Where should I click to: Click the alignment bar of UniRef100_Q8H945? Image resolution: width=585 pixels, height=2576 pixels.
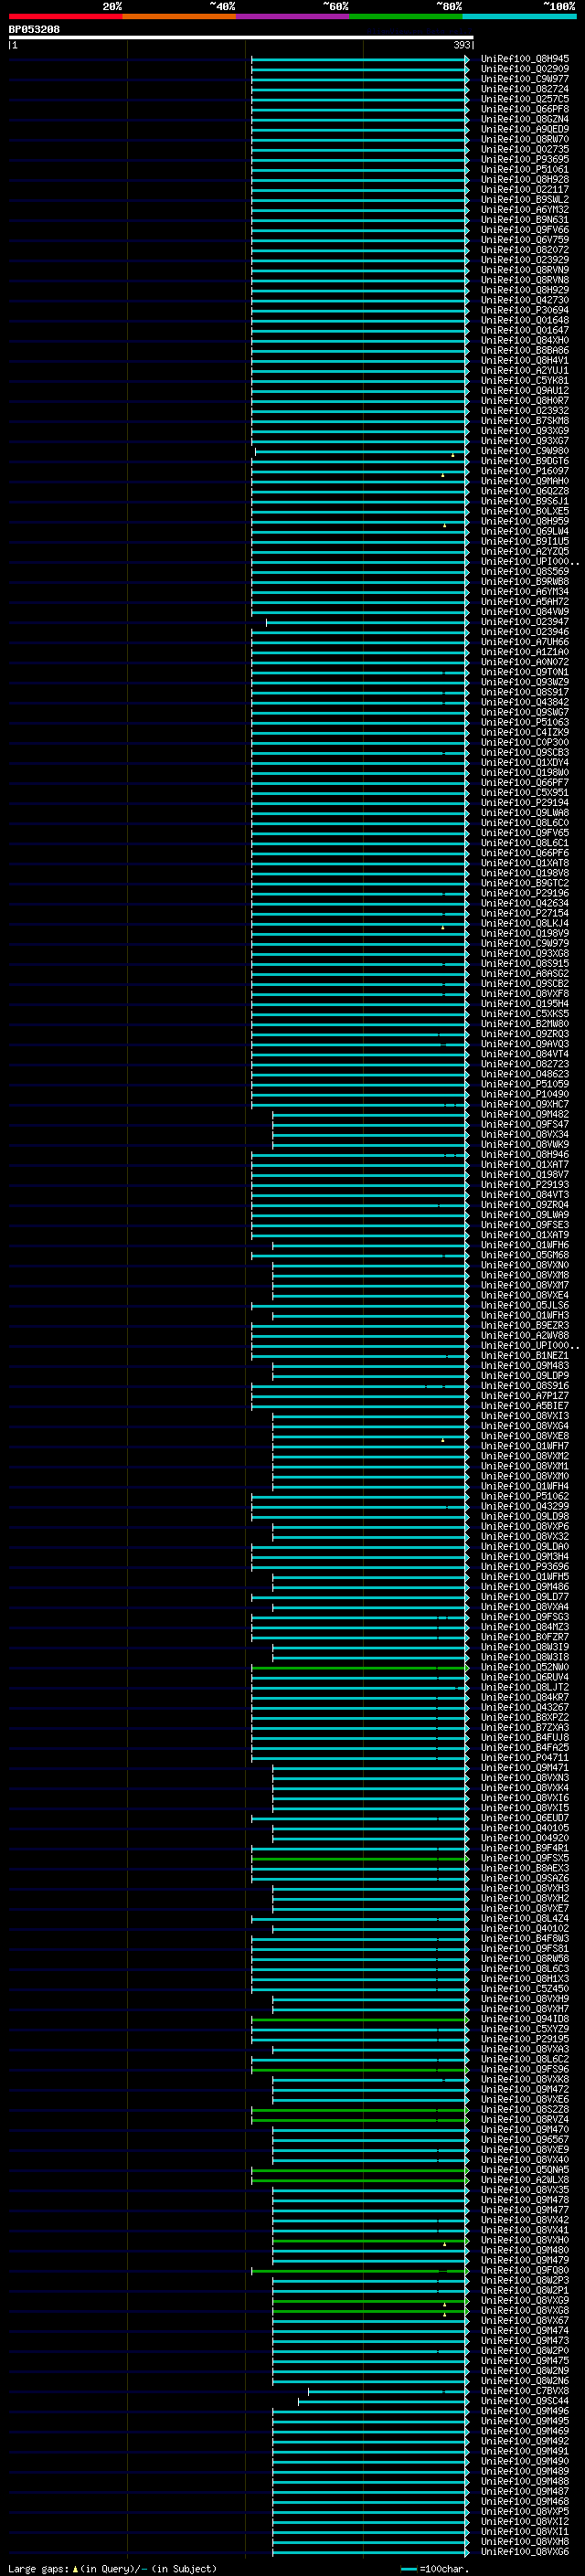pos(359,59)
